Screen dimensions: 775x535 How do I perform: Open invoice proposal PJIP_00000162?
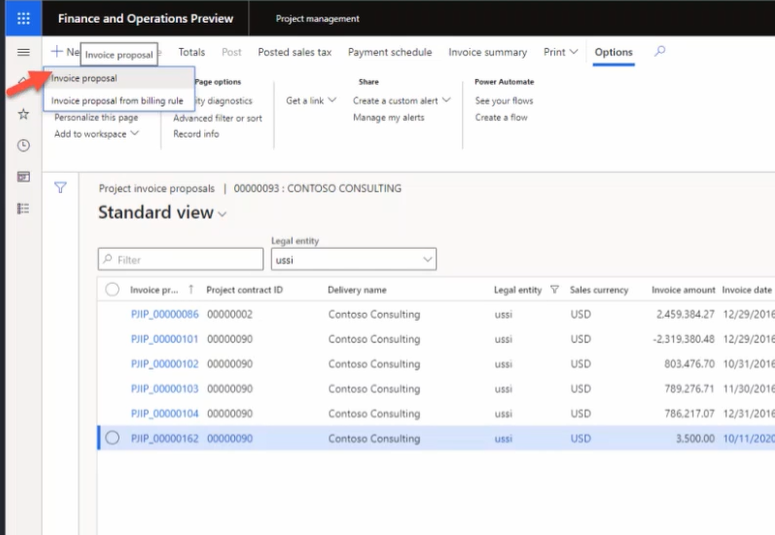[165, 438]
